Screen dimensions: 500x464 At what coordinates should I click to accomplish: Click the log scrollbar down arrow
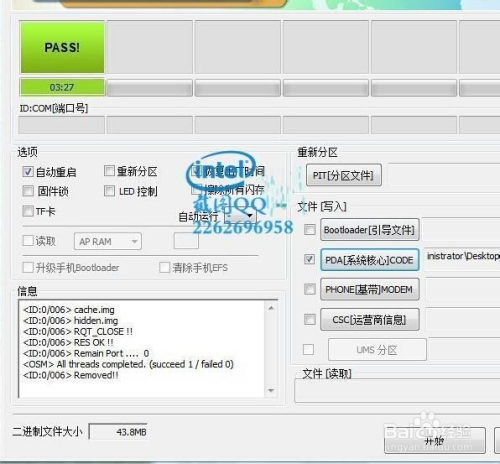click(271, 390)
